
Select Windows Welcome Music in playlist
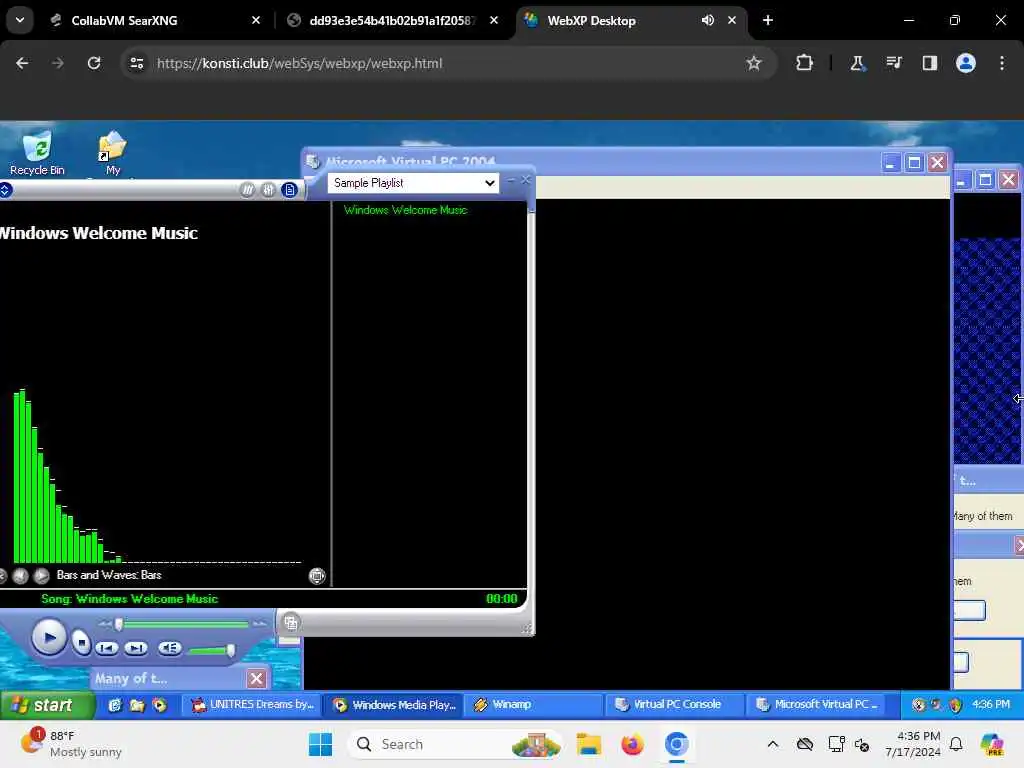[405, 210]
